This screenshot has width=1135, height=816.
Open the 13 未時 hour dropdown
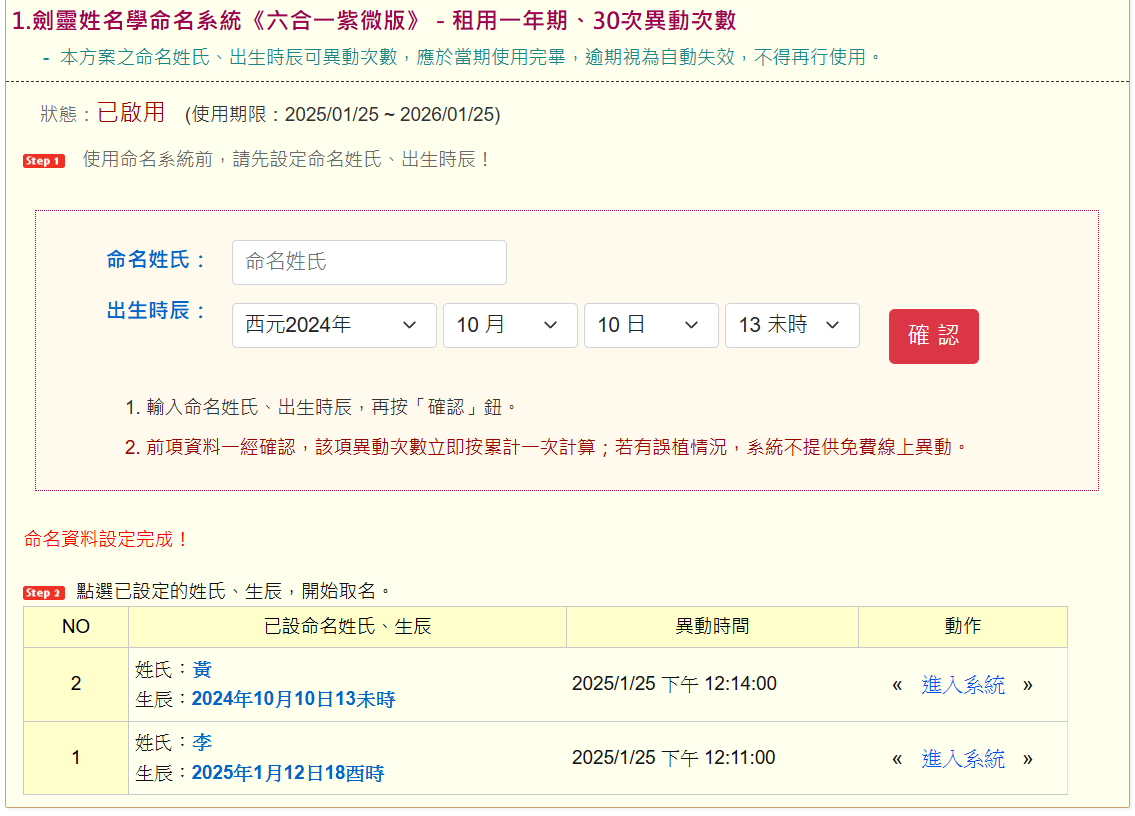coord(792,325)
